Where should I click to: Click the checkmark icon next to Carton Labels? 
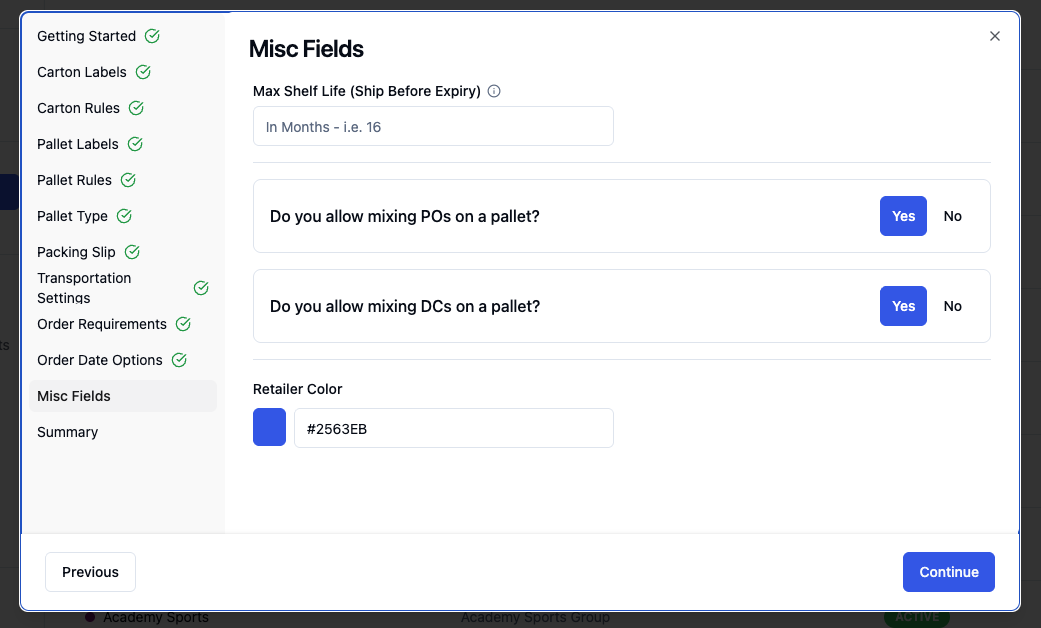pyautogui.click(x=143, y=72)
